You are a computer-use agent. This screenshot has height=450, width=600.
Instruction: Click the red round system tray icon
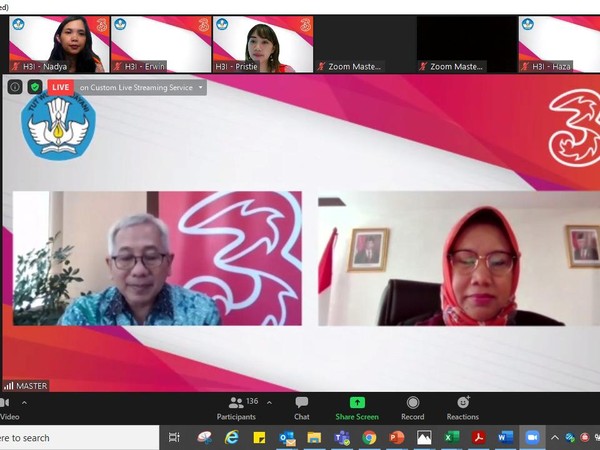pyautogui.click(x=585, y=437)
